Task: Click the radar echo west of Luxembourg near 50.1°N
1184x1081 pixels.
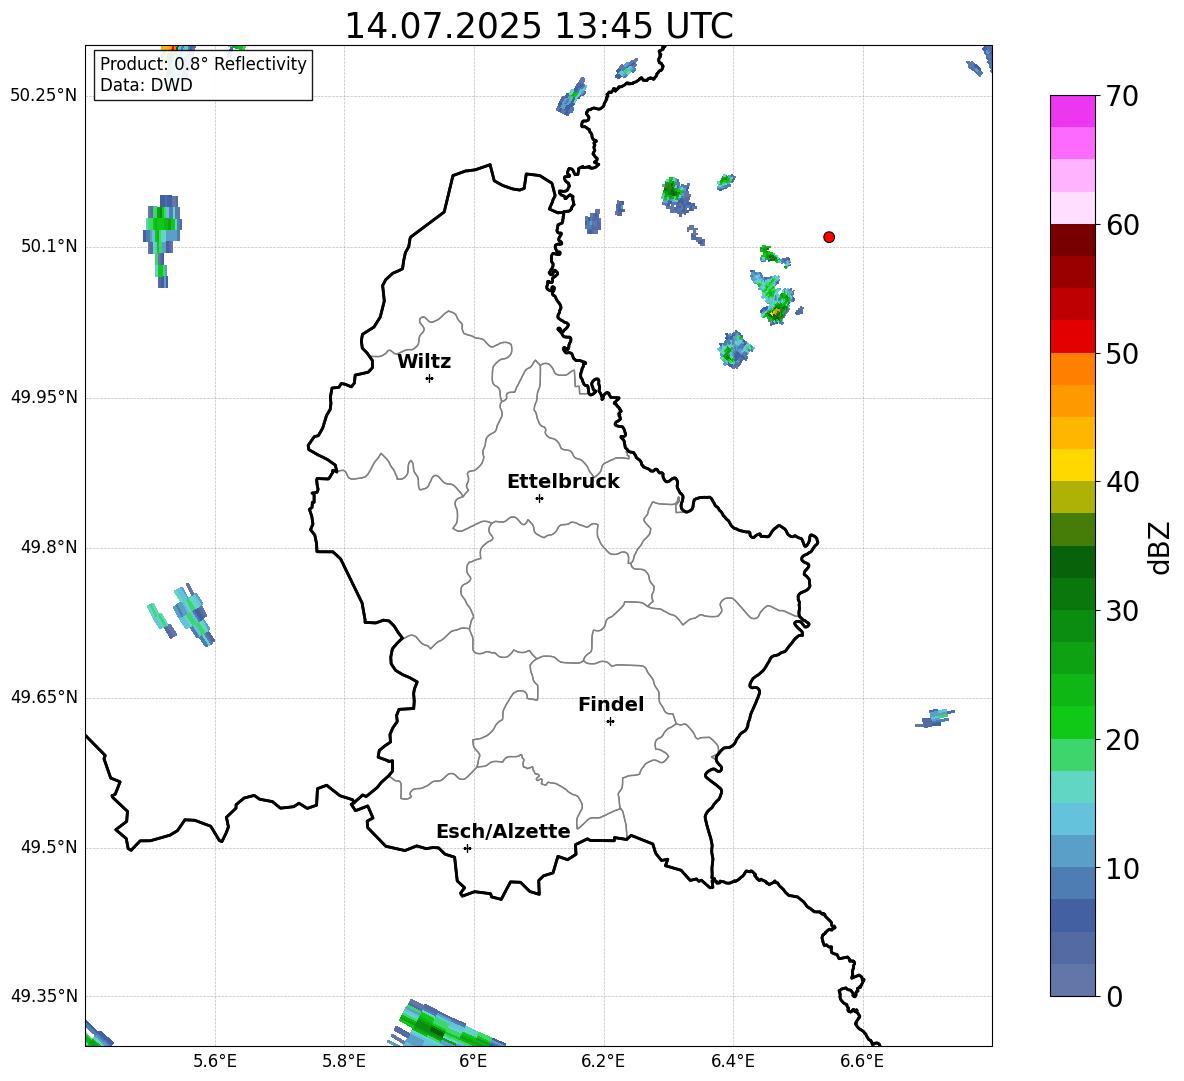Action: (x=162, y=240)
